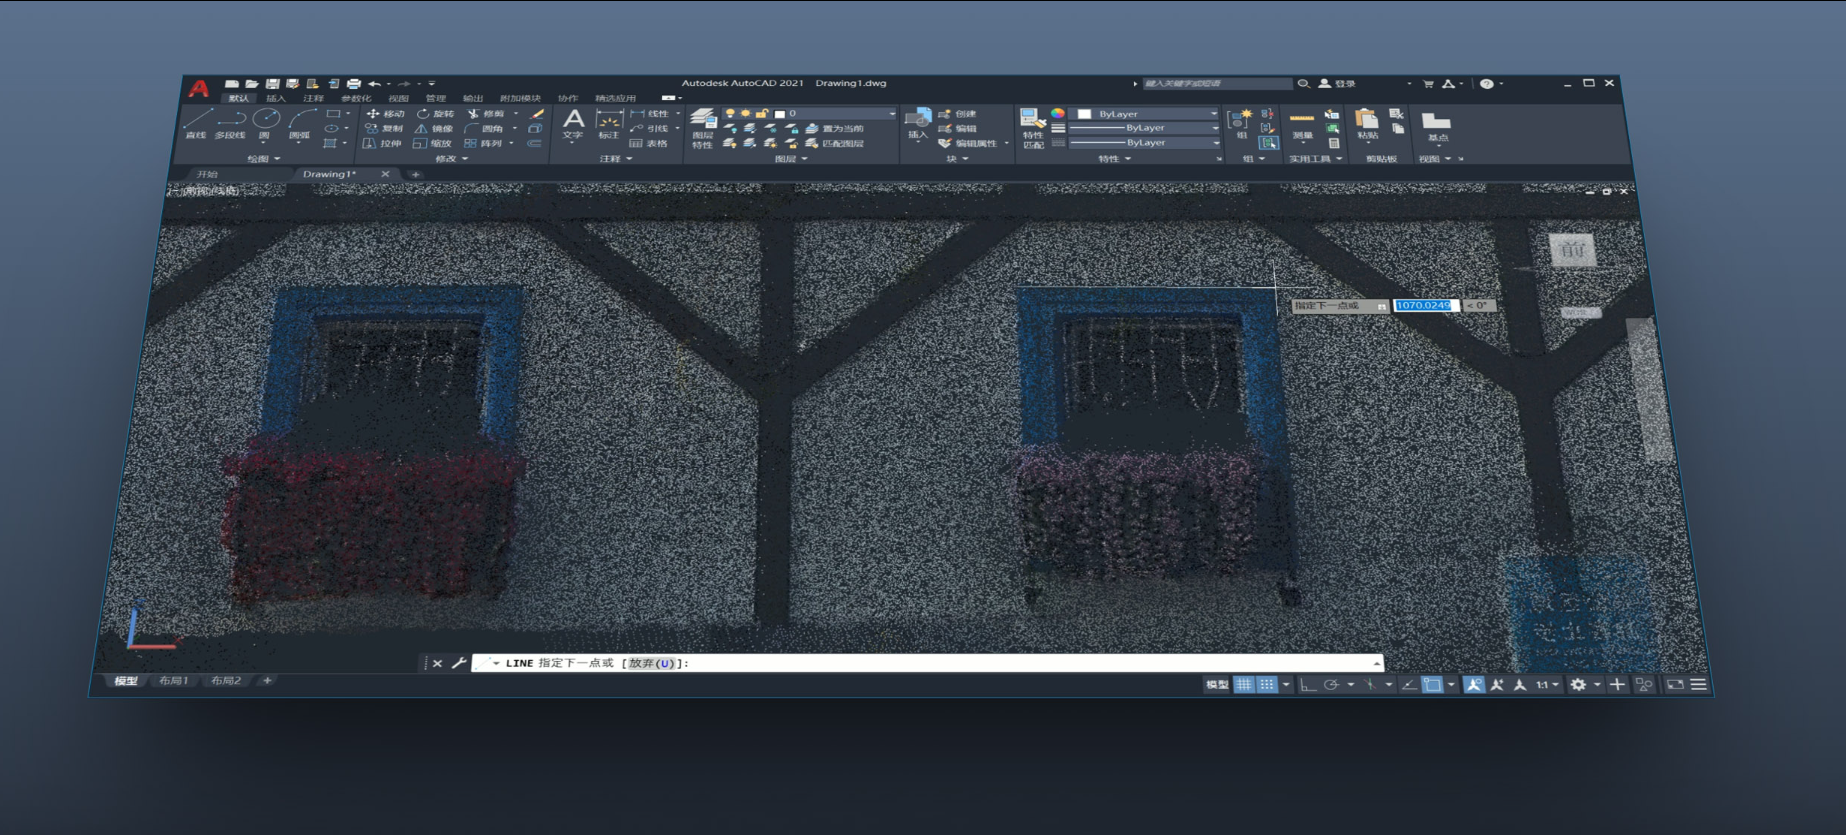The width and height of the screenshot is (1846, 835).
Task: Expand the Draw (绘图) panel
Action: pyautogui.click(x=264, y=159)
